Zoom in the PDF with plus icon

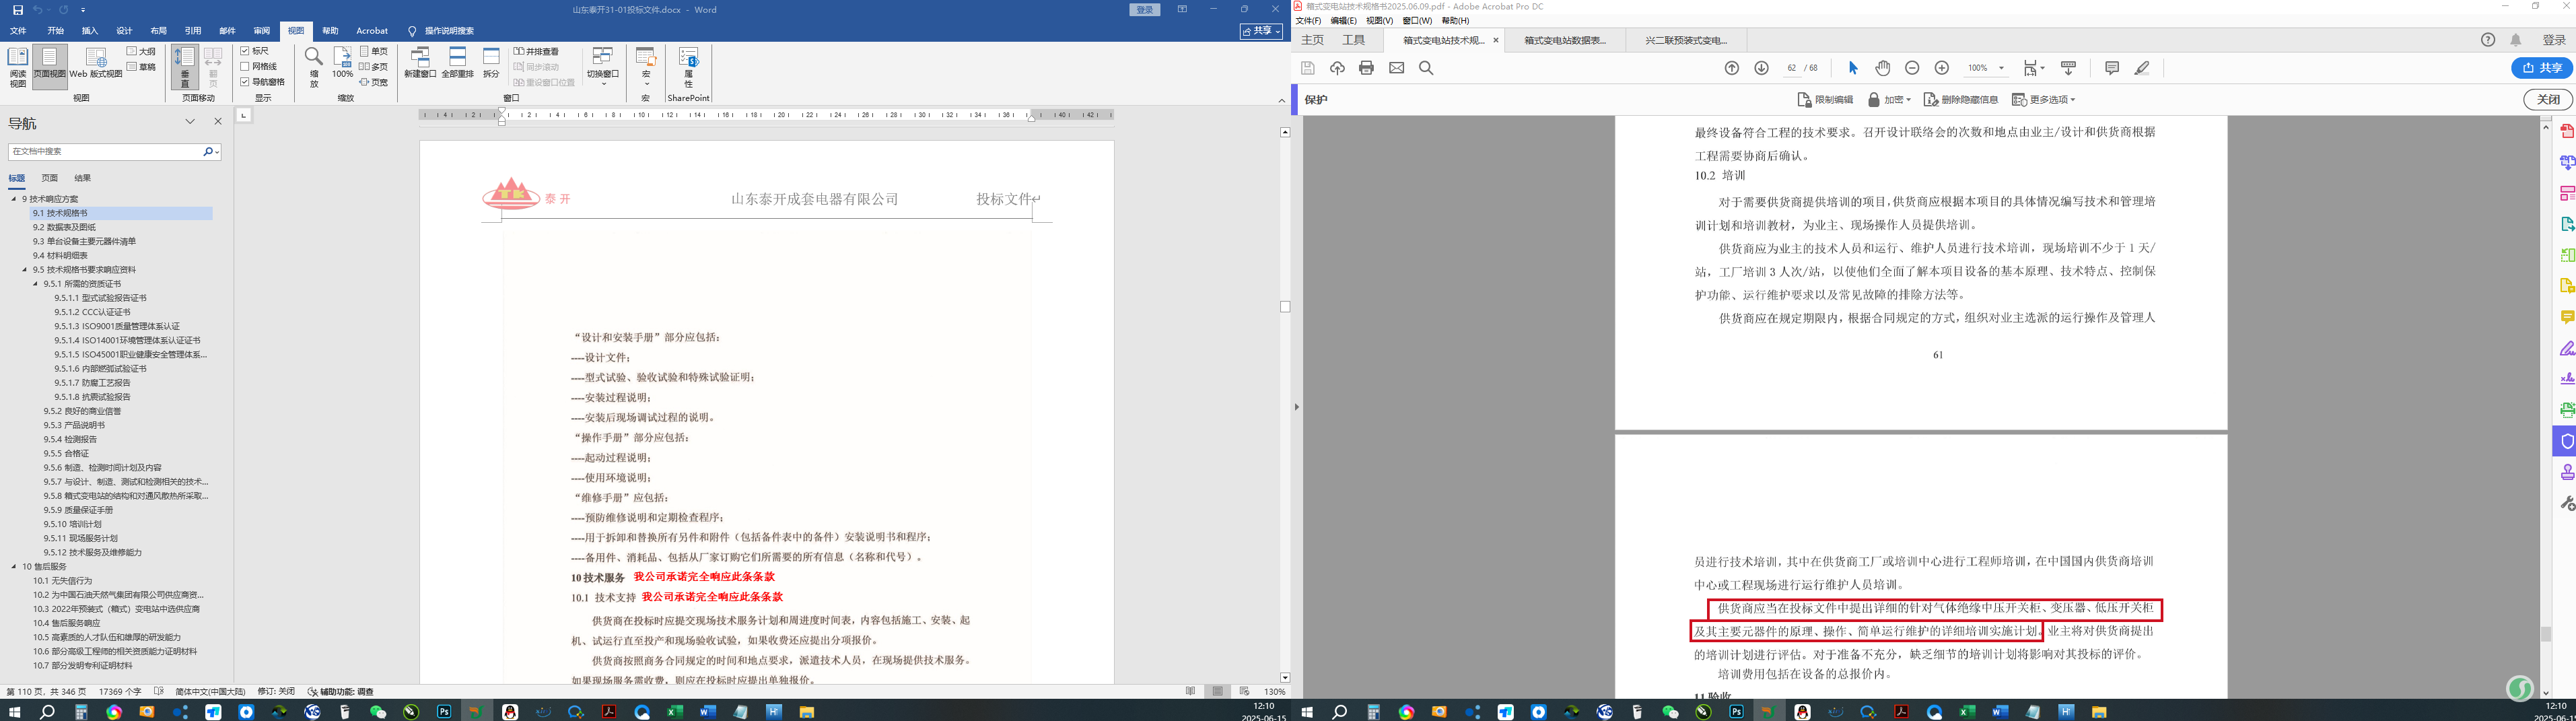point(1942,68)
